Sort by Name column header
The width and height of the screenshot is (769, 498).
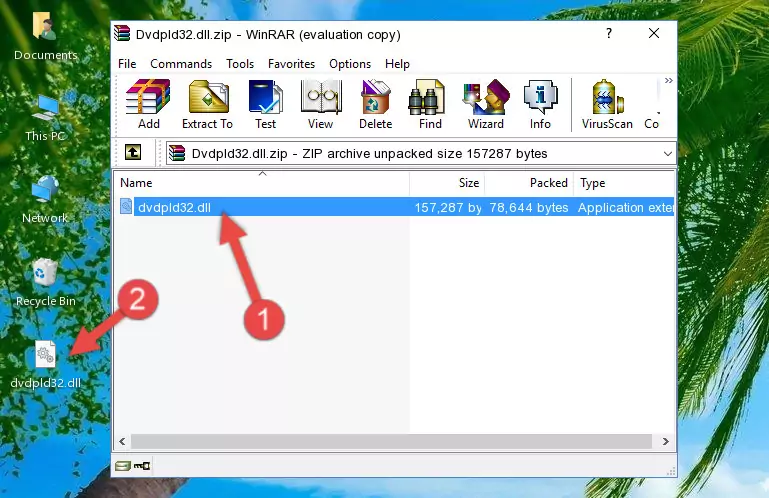262,183
